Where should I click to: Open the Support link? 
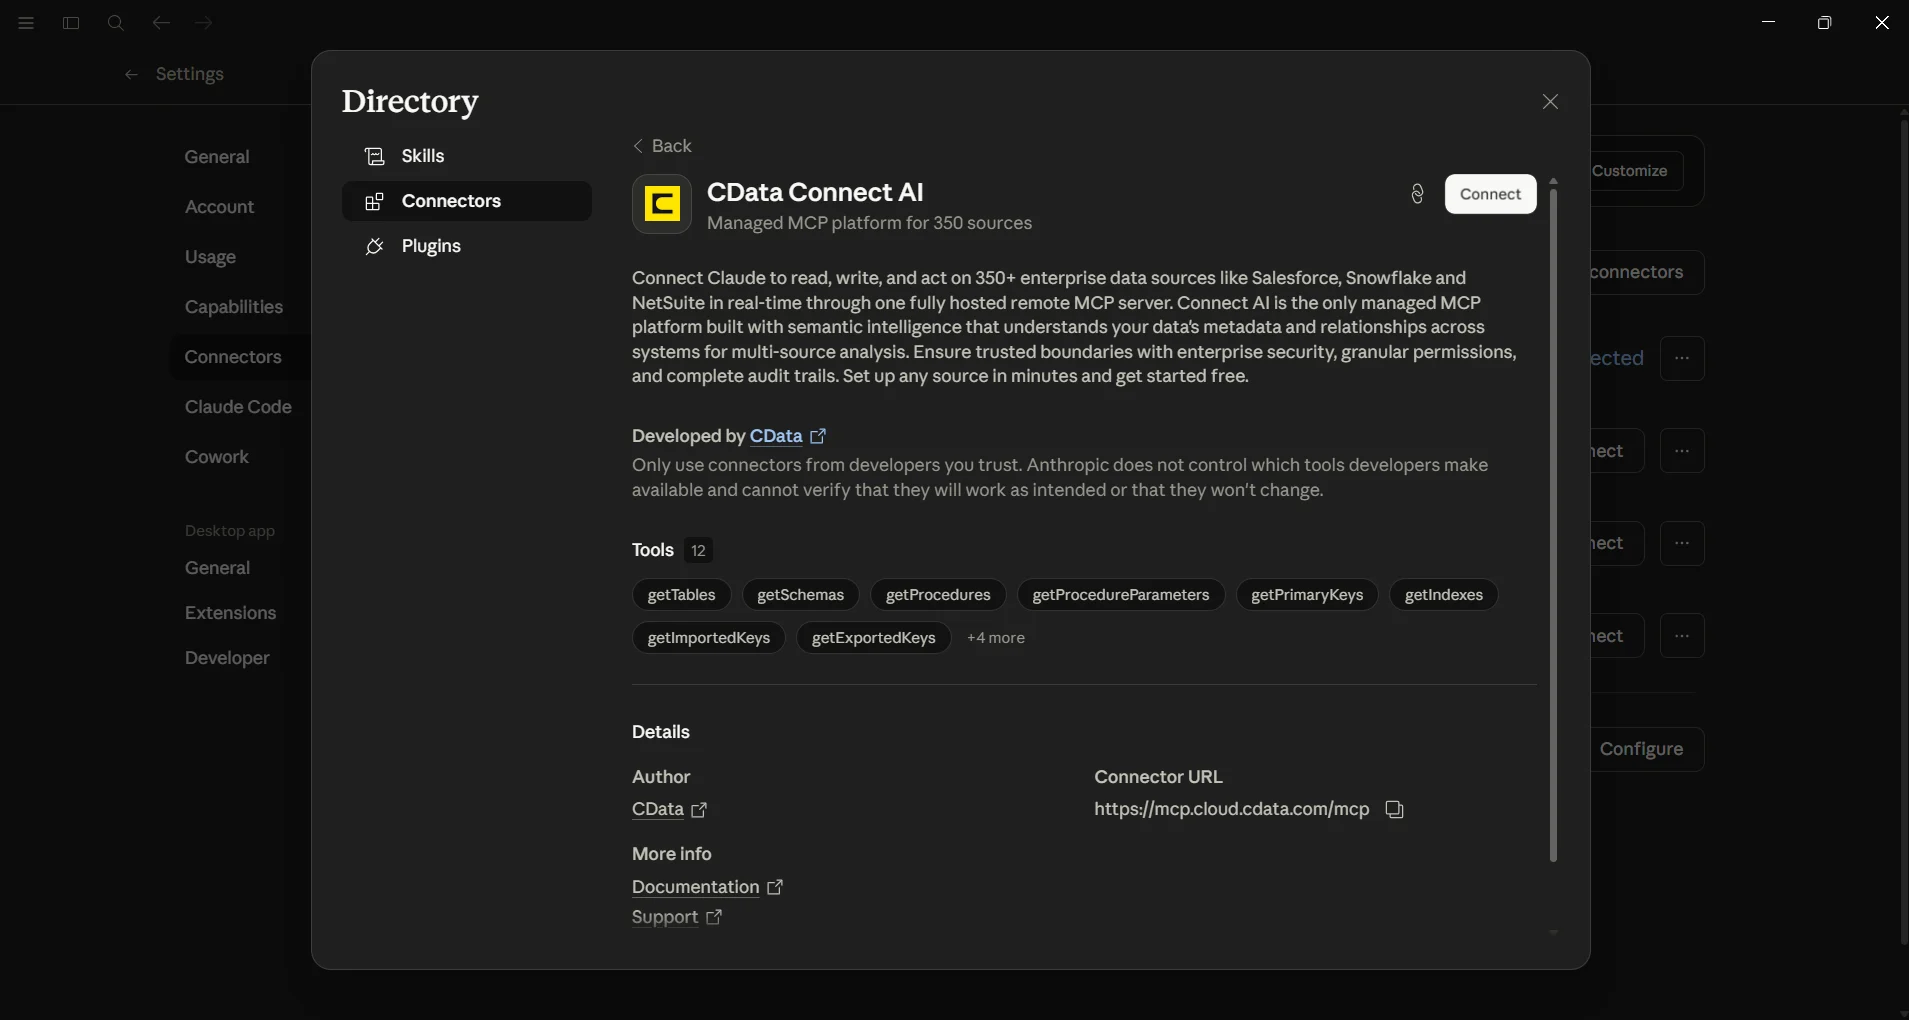click(x=665, y=917)
